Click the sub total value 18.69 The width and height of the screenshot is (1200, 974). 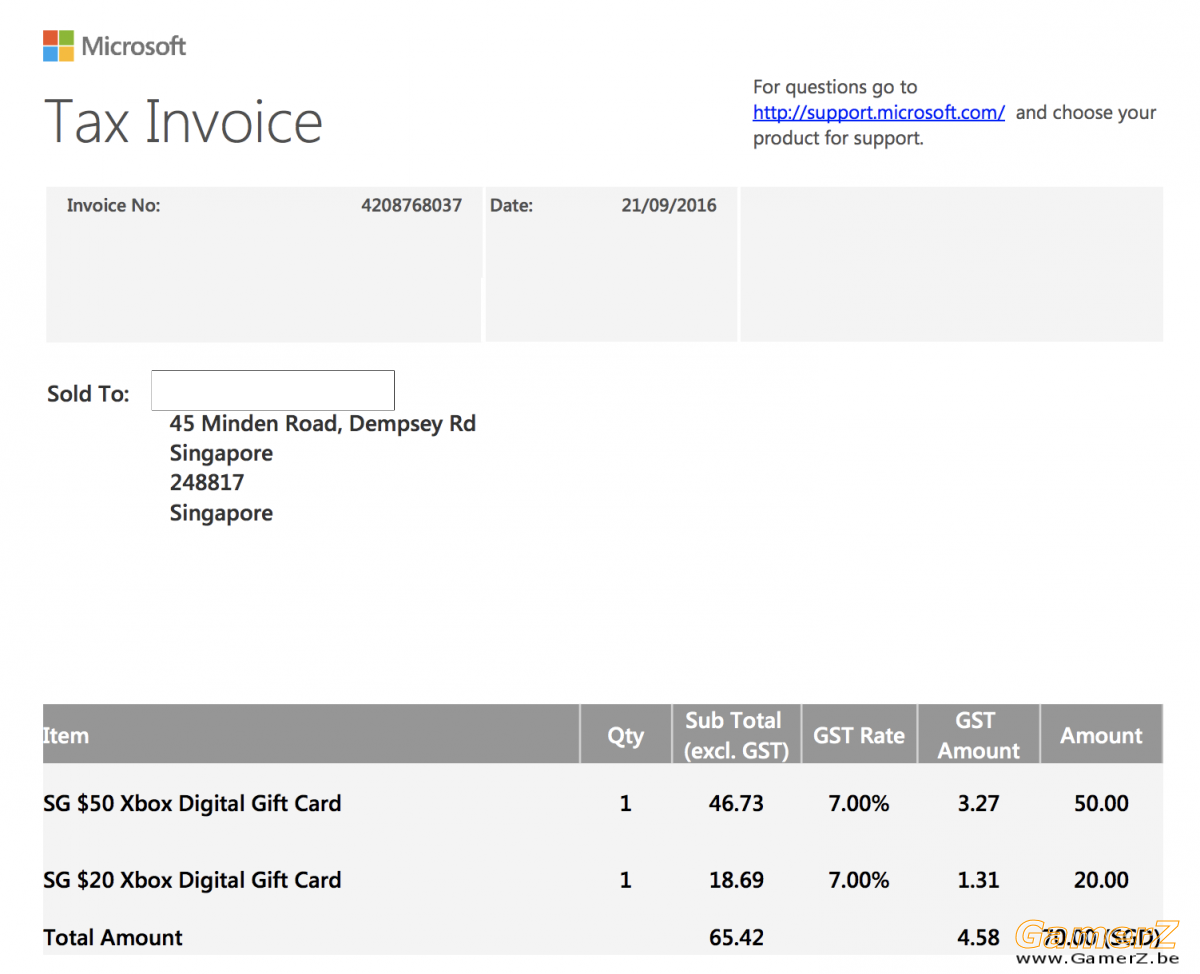pos(736,881)
